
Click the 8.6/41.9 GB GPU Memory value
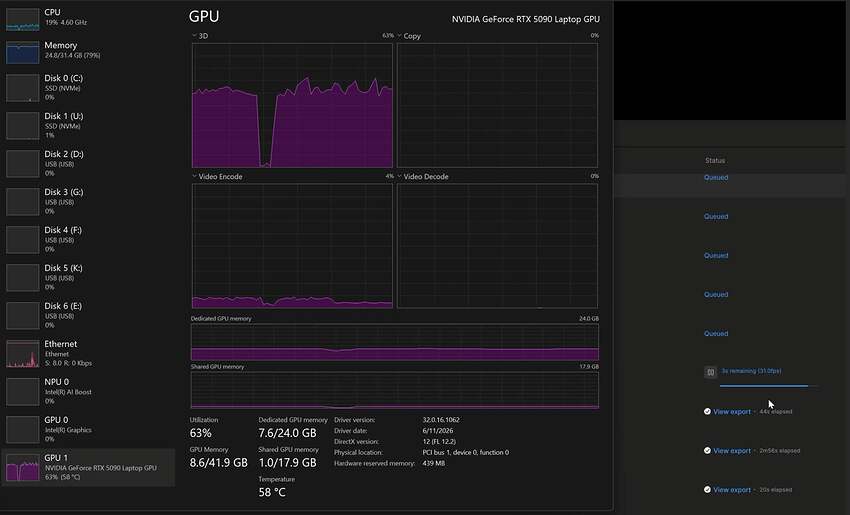click(x=218, y=463)
